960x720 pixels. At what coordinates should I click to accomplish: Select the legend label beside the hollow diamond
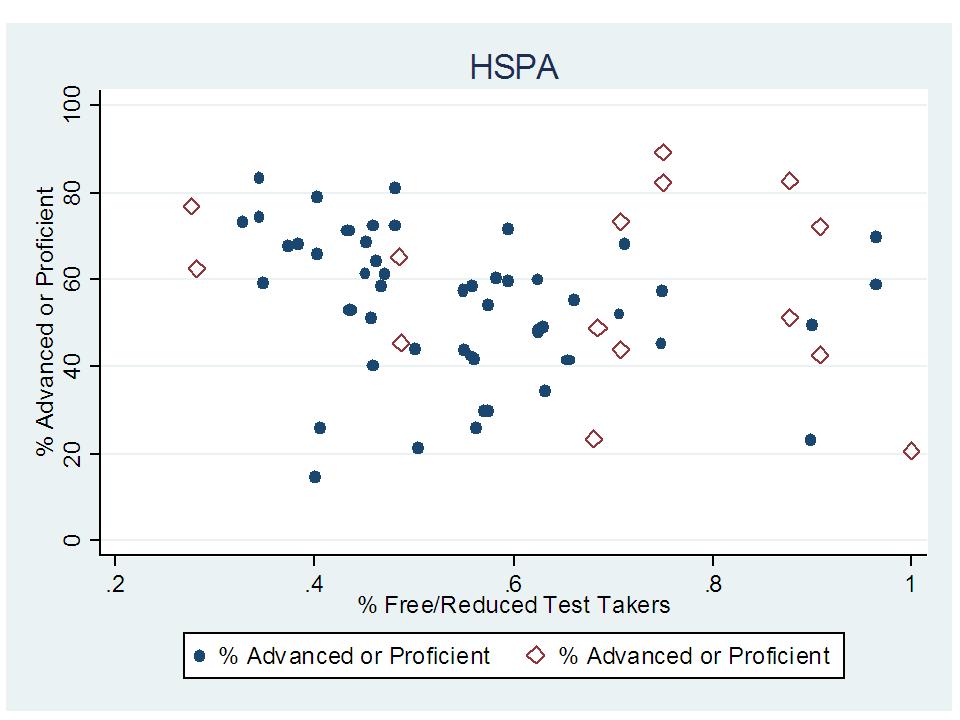click(x=694, y=656)
